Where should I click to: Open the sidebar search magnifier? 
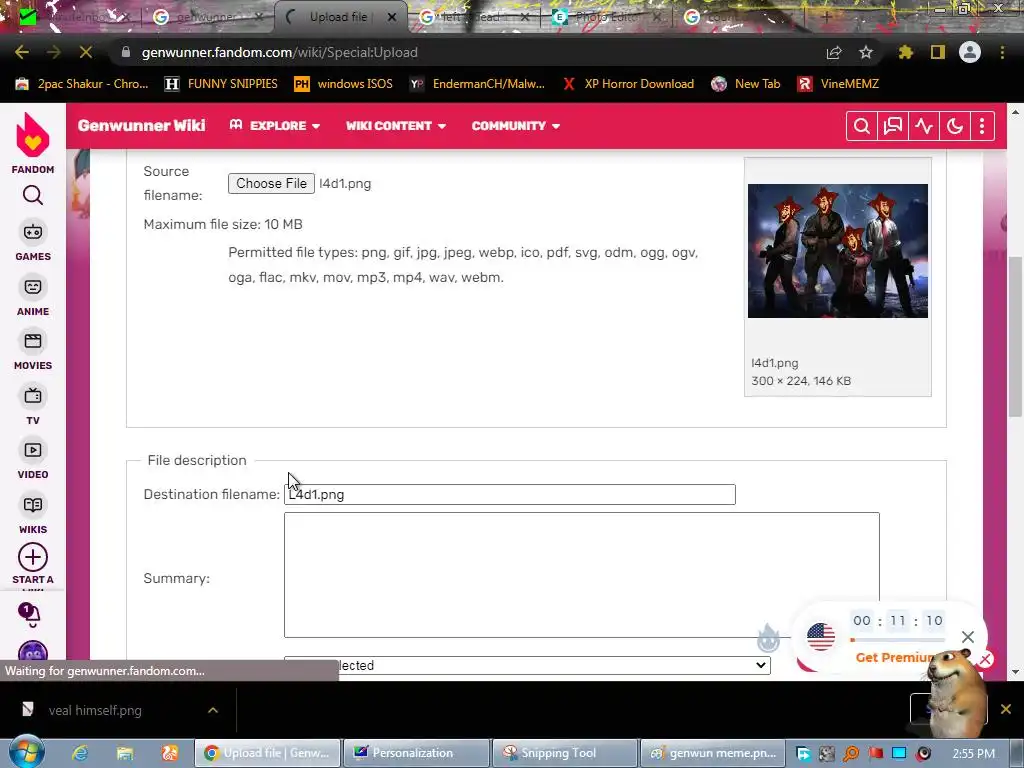[x=33, y=195]
